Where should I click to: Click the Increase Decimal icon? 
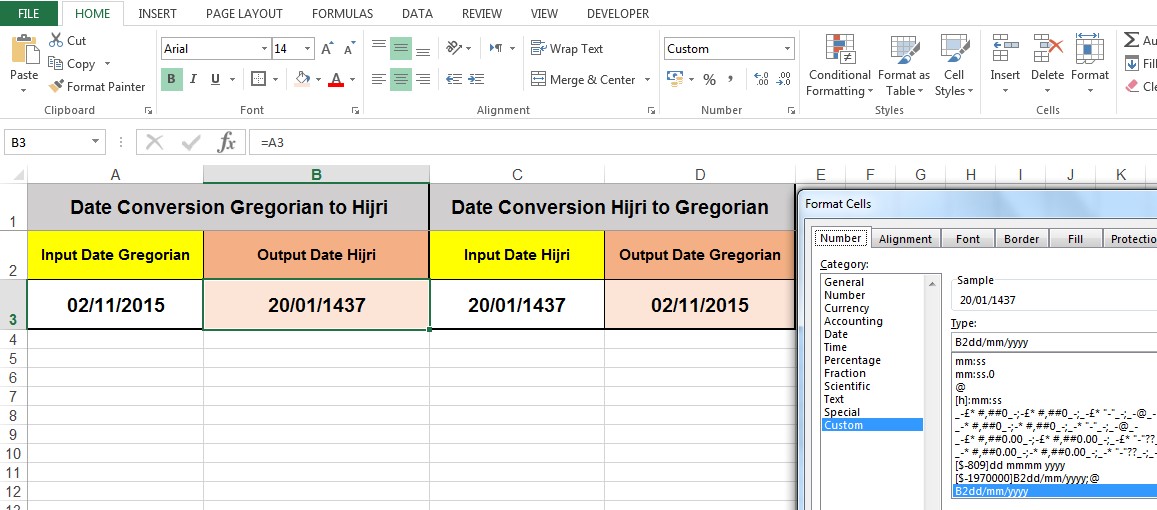pos(760,80)
